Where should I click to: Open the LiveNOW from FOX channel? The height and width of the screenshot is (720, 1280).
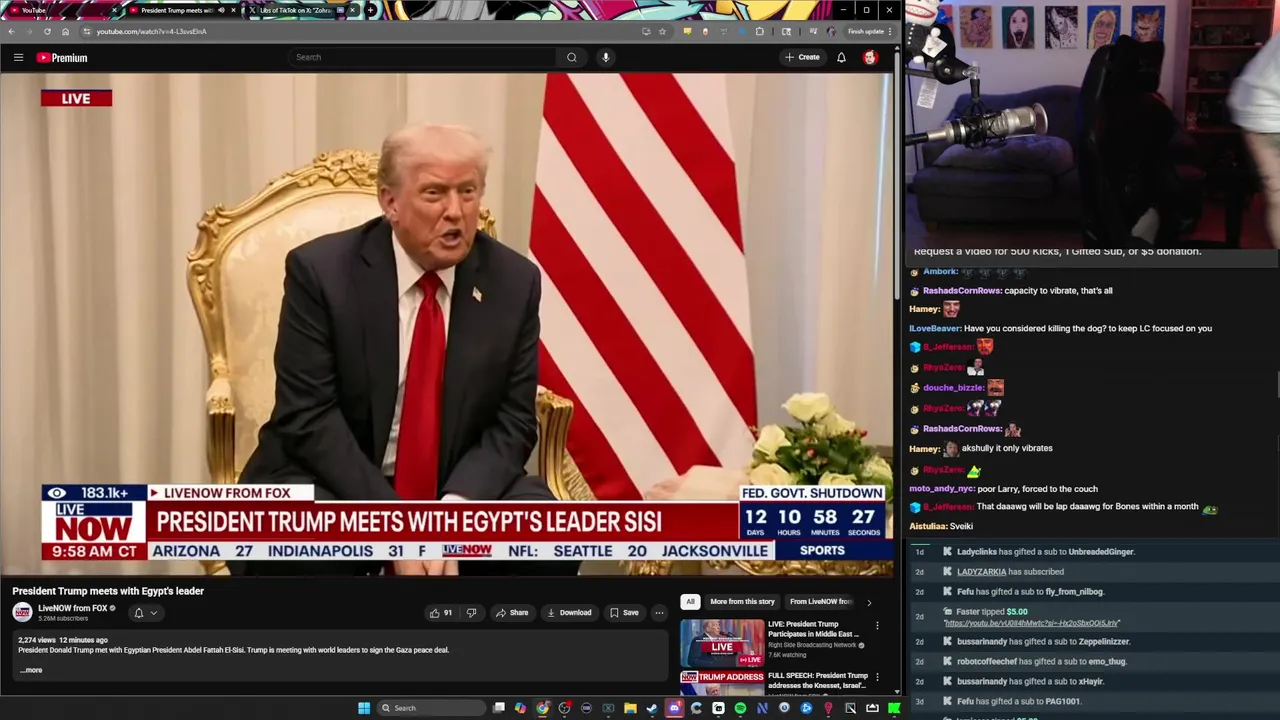pyautogui.click(x=72, y=608)
